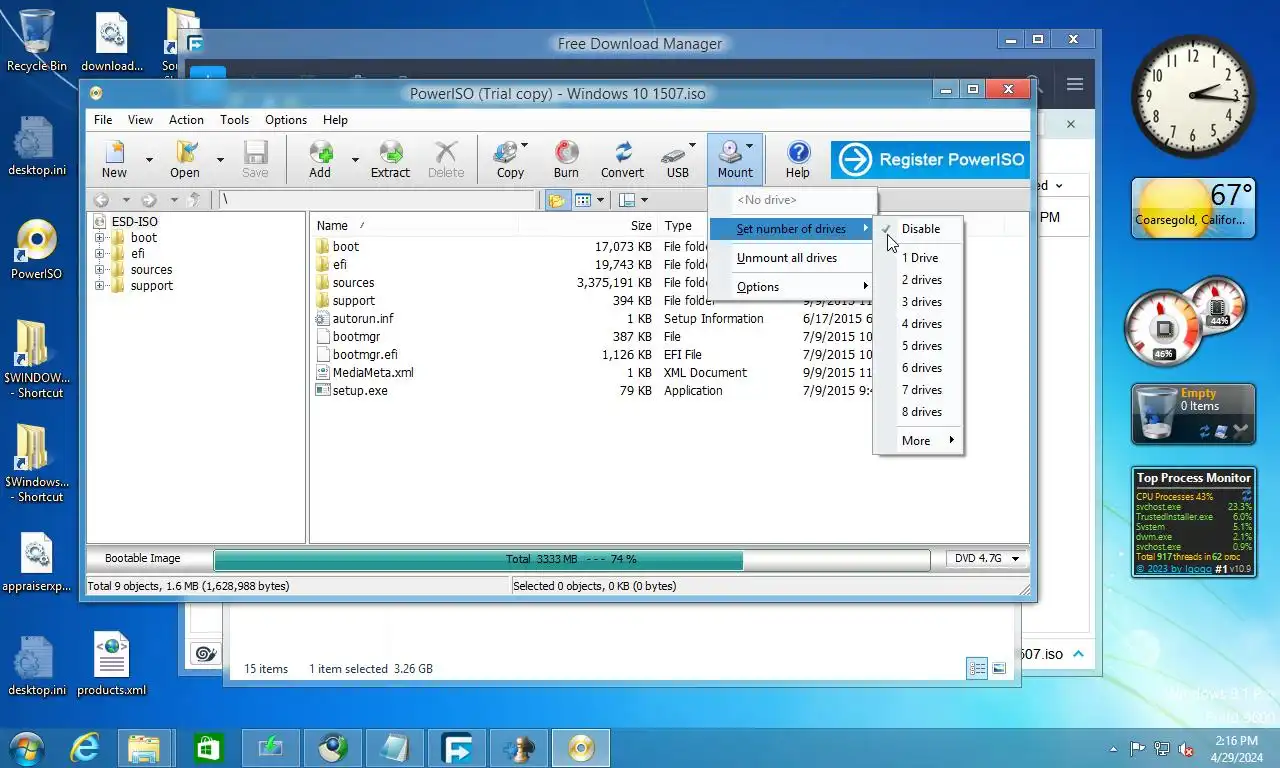
Task: Choose 8 drives in the submenu
Action: 918,412
